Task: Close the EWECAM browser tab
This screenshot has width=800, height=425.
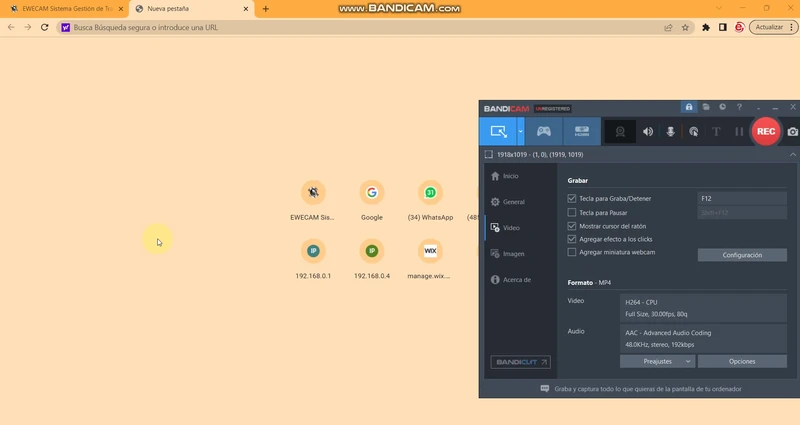Action: 121,9
